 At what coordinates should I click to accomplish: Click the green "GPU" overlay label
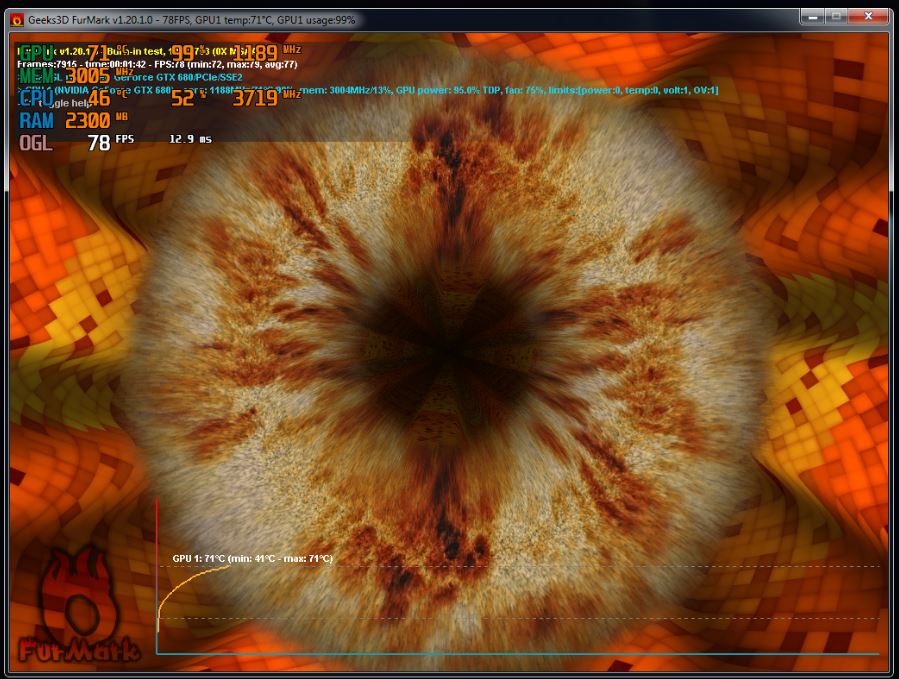click(36, 53)
